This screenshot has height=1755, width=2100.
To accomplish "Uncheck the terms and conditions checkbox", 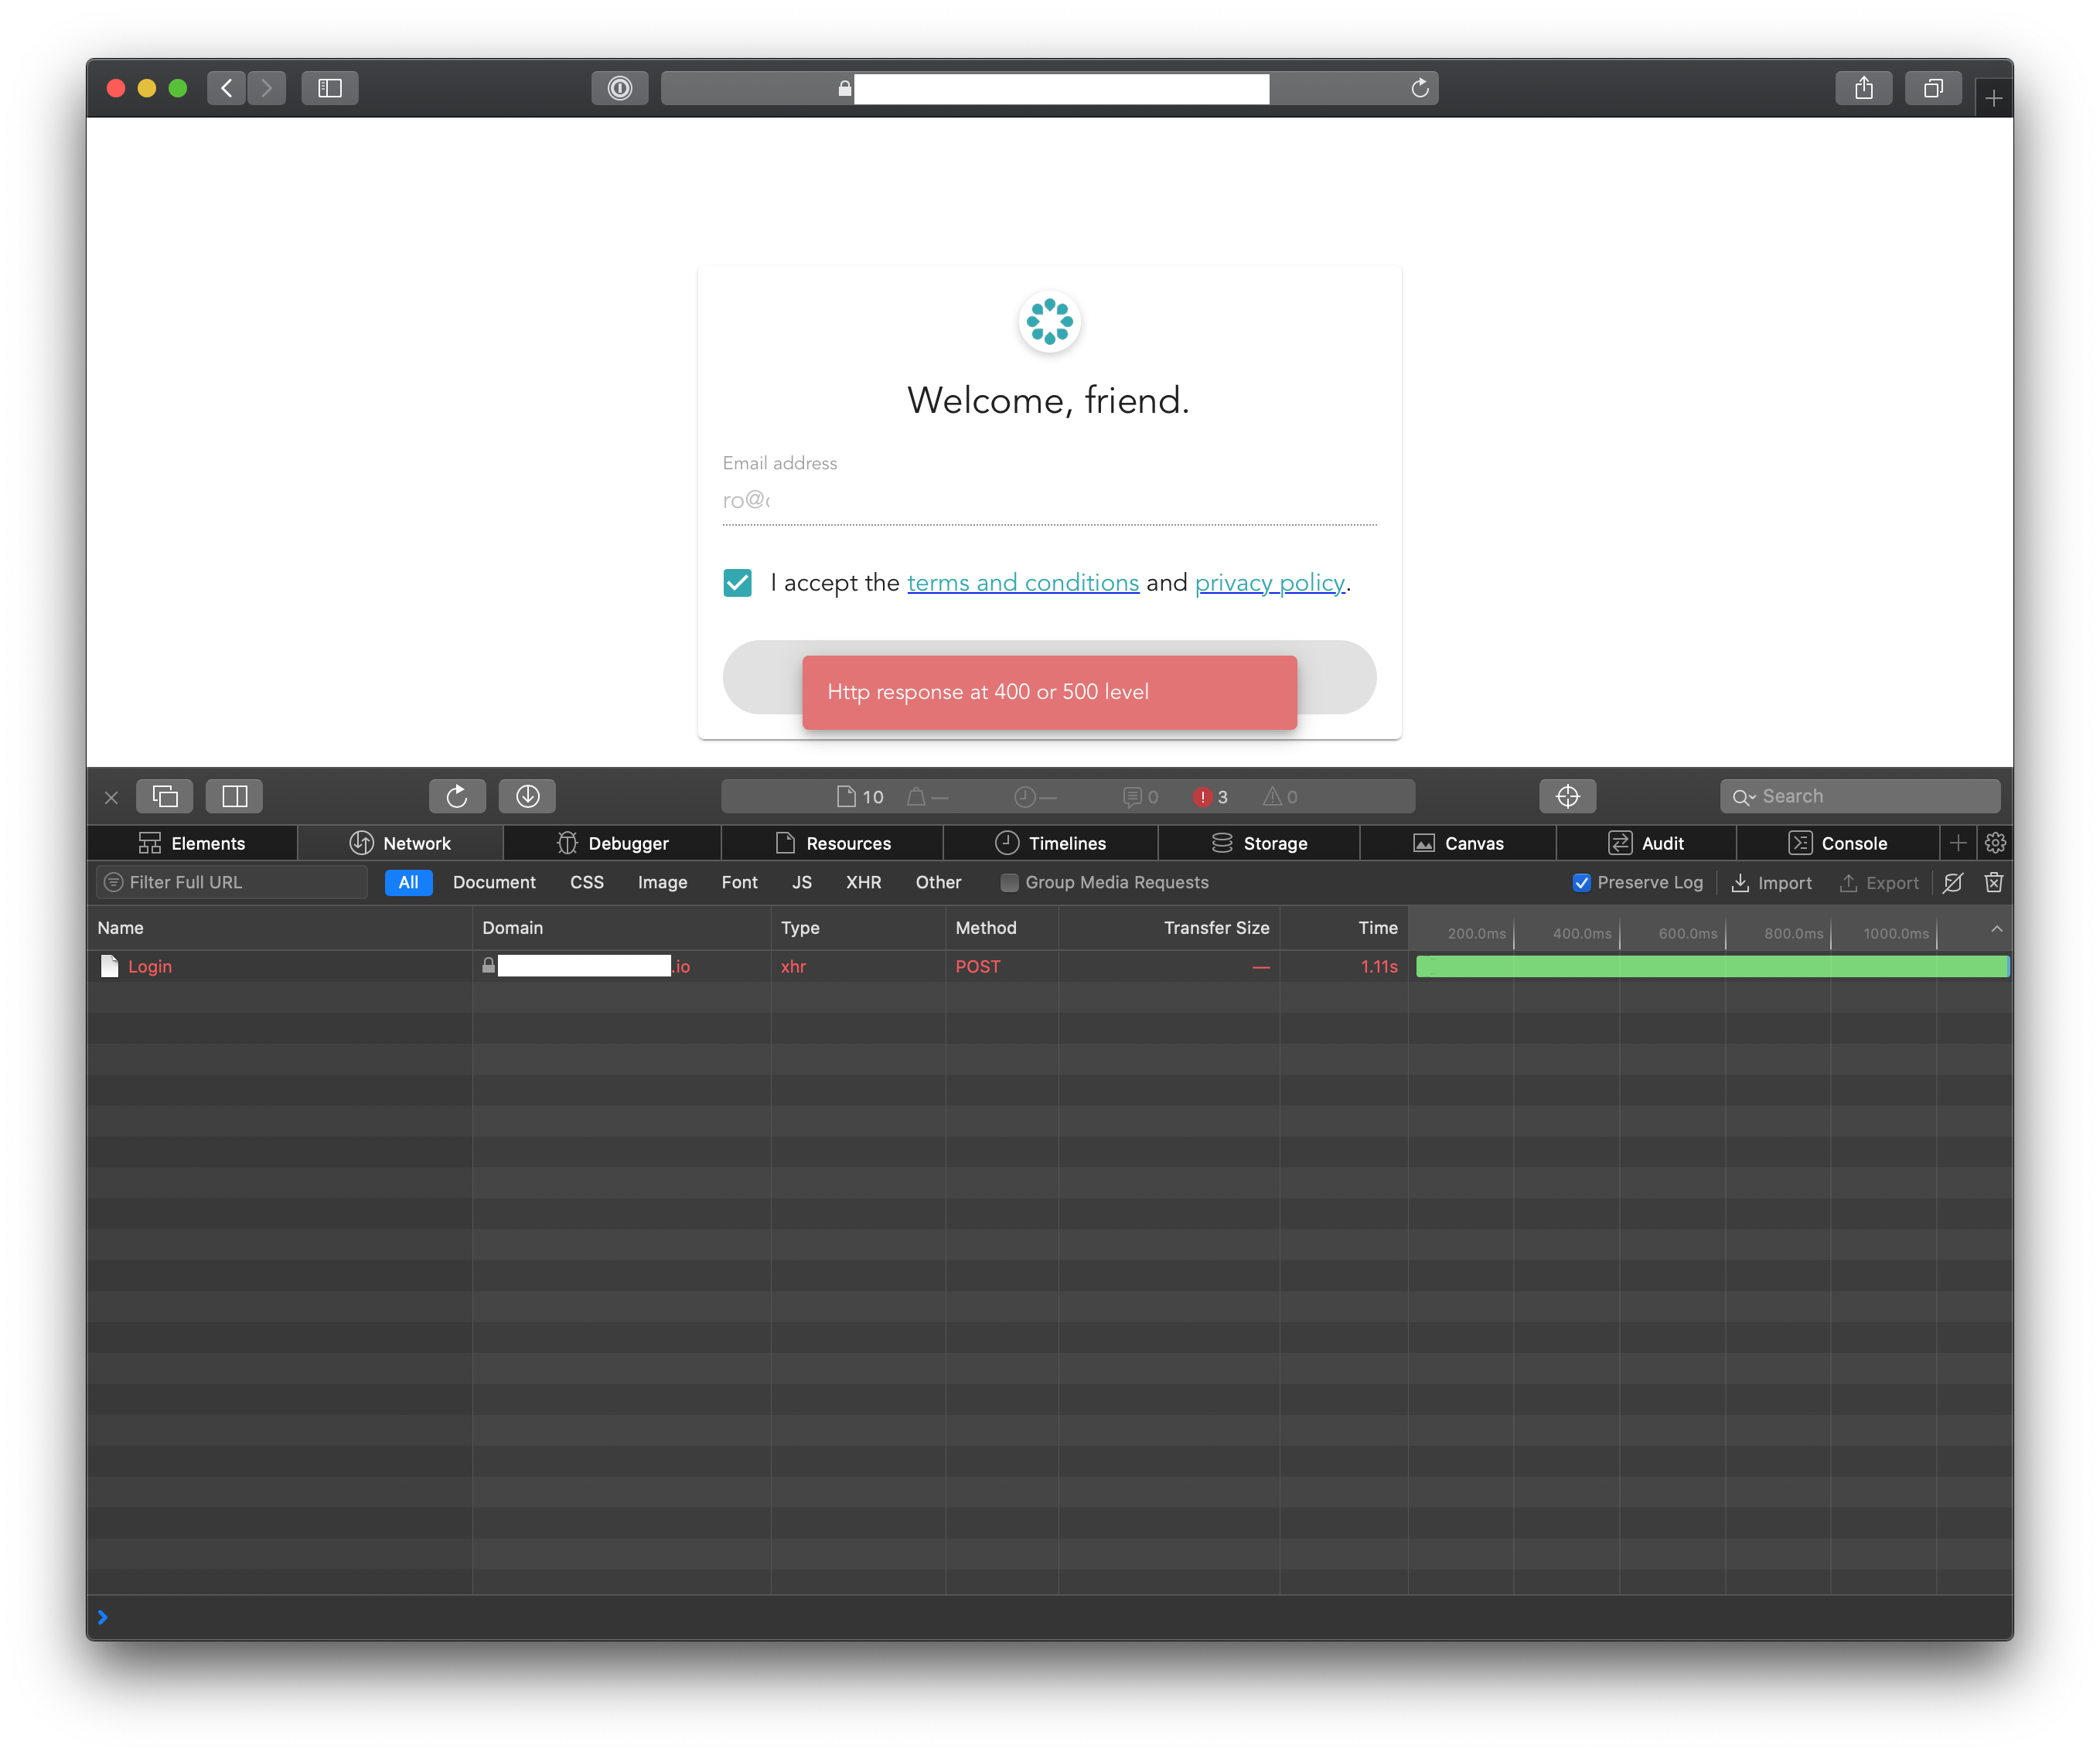I will tap(737, 583).
